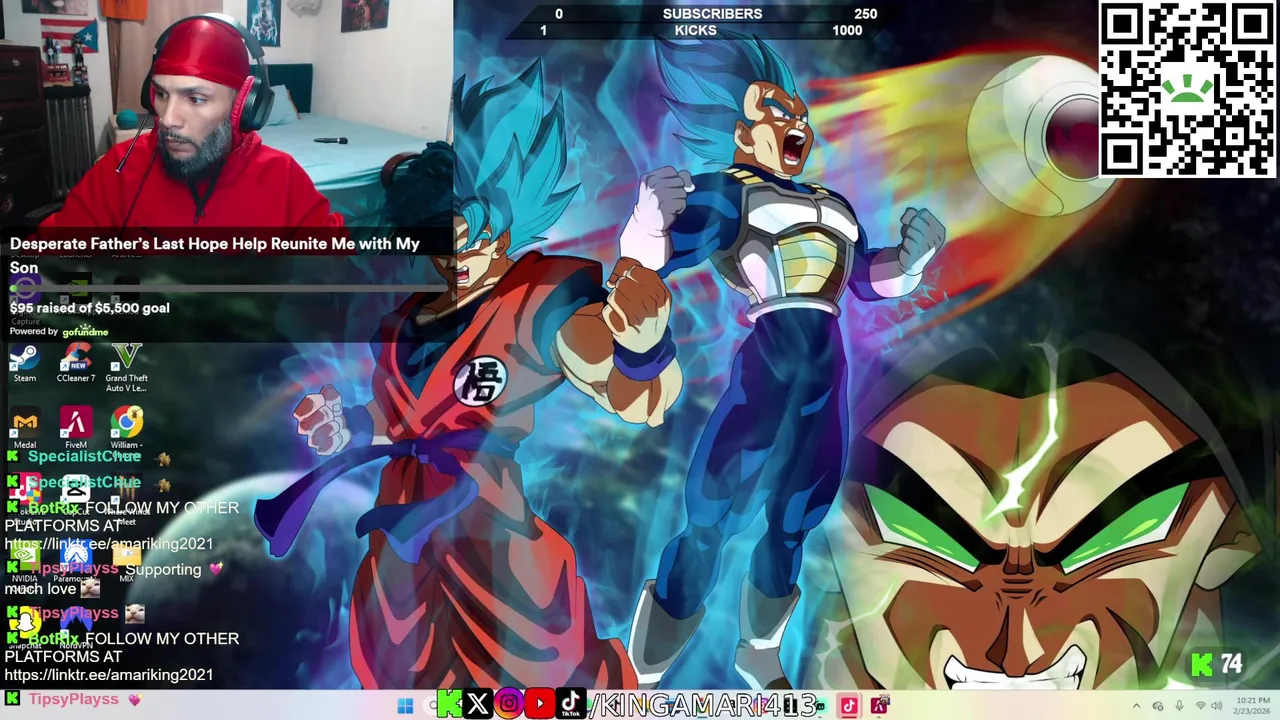The image size is (1280, 720).
Task: Open the Paramount desktop shortcut
Action: point(76,562)
